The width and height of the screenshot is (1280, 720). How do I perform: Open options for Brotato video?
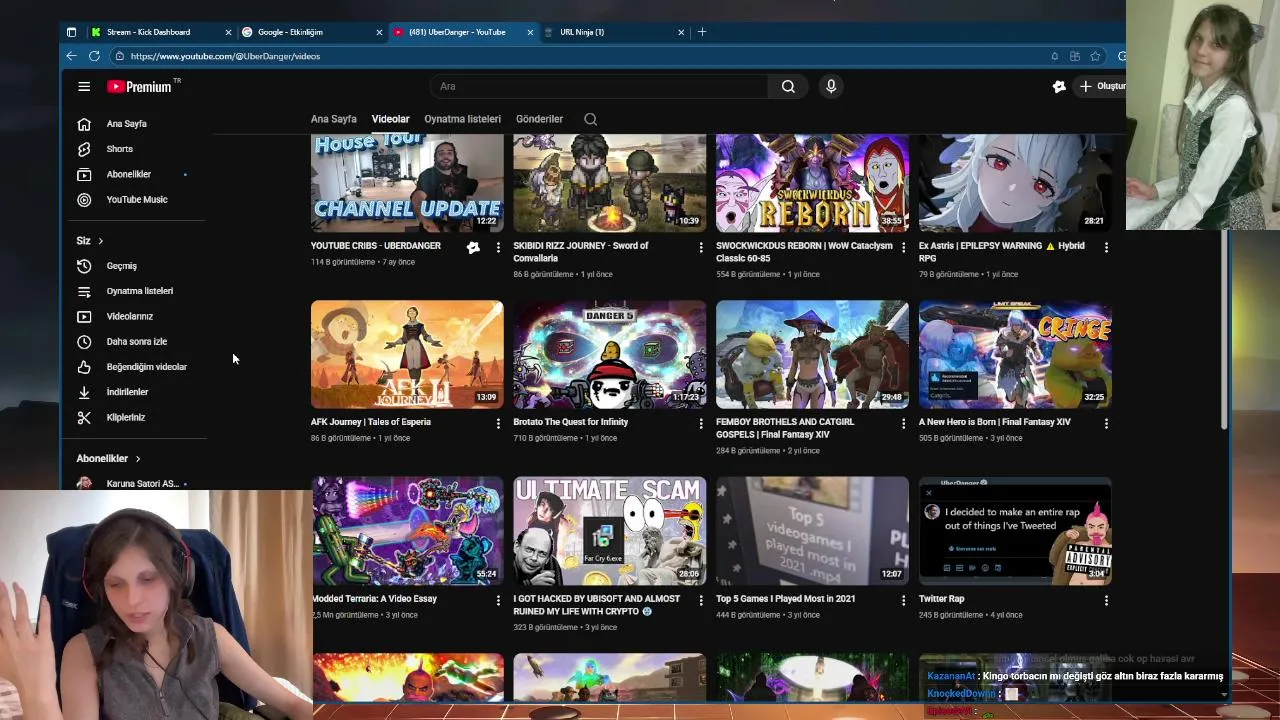tap(700, 424)
